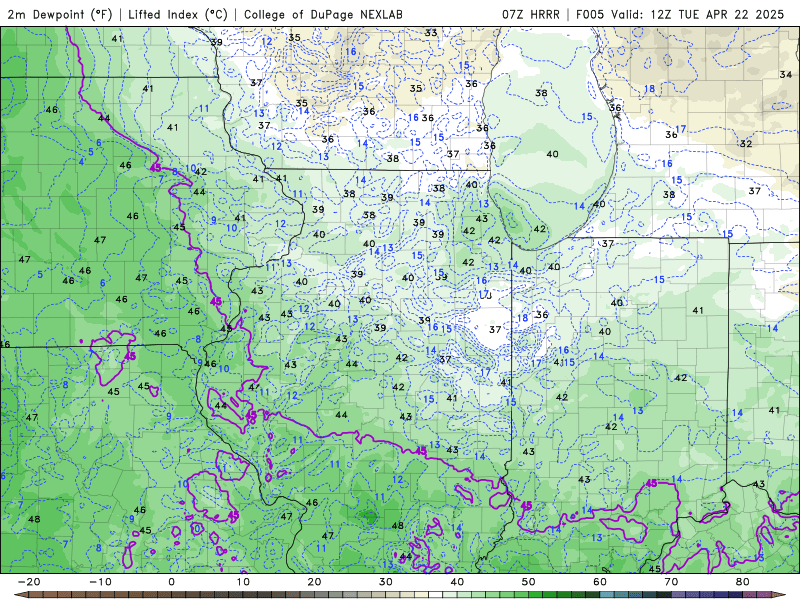Click the 0 tick label on the colorbar
Screen dimensions: 800x600
pyautogui.click(x=171, y=582)
